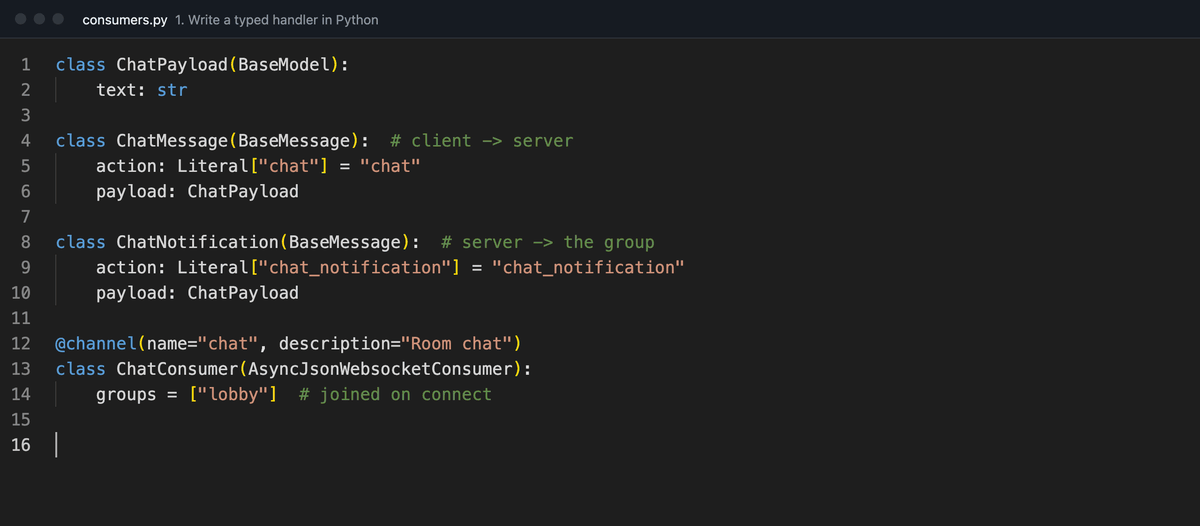1200x526 pixels.
Task: Click the '# client -> server' comment
Action: (482, 141)
